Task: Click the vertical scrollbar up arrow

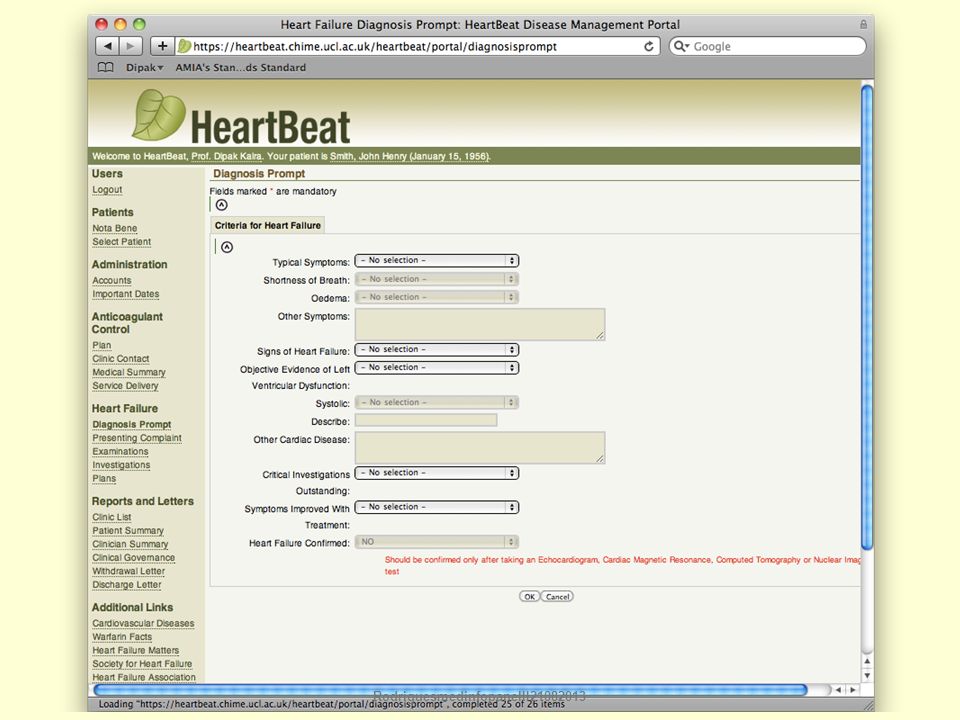Action: pos(867,662)
